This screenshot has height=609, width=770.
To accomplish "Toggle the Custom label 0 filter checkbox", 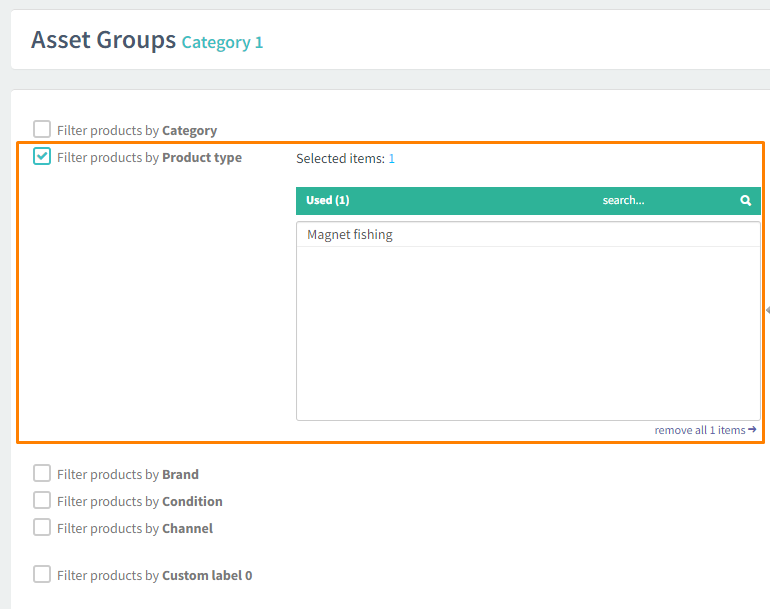I will [x=42, y=574].
